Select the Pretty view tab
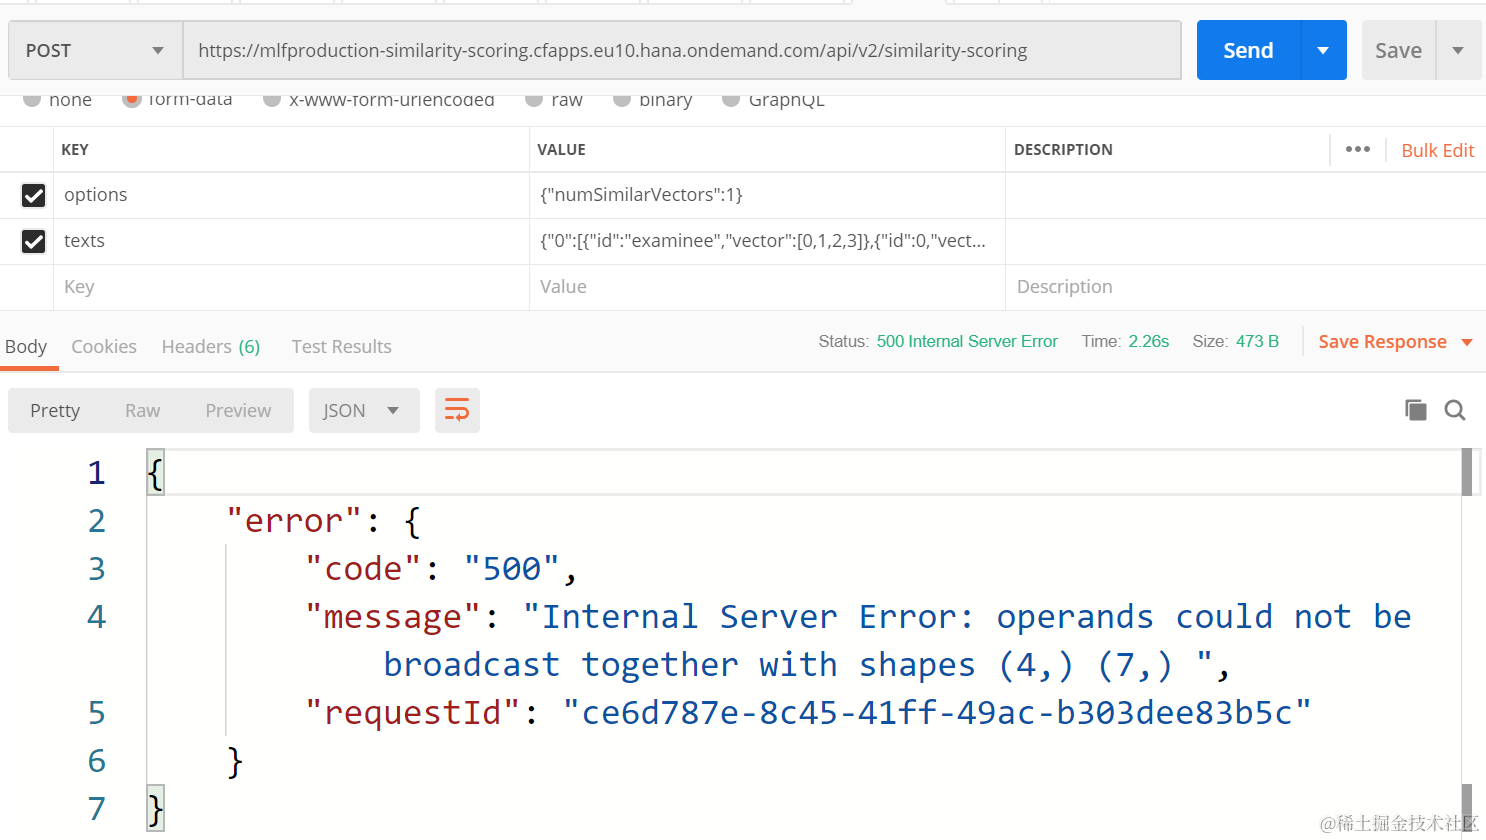The height and width of the screenshot is (840, 1486). tap(55, 410)
